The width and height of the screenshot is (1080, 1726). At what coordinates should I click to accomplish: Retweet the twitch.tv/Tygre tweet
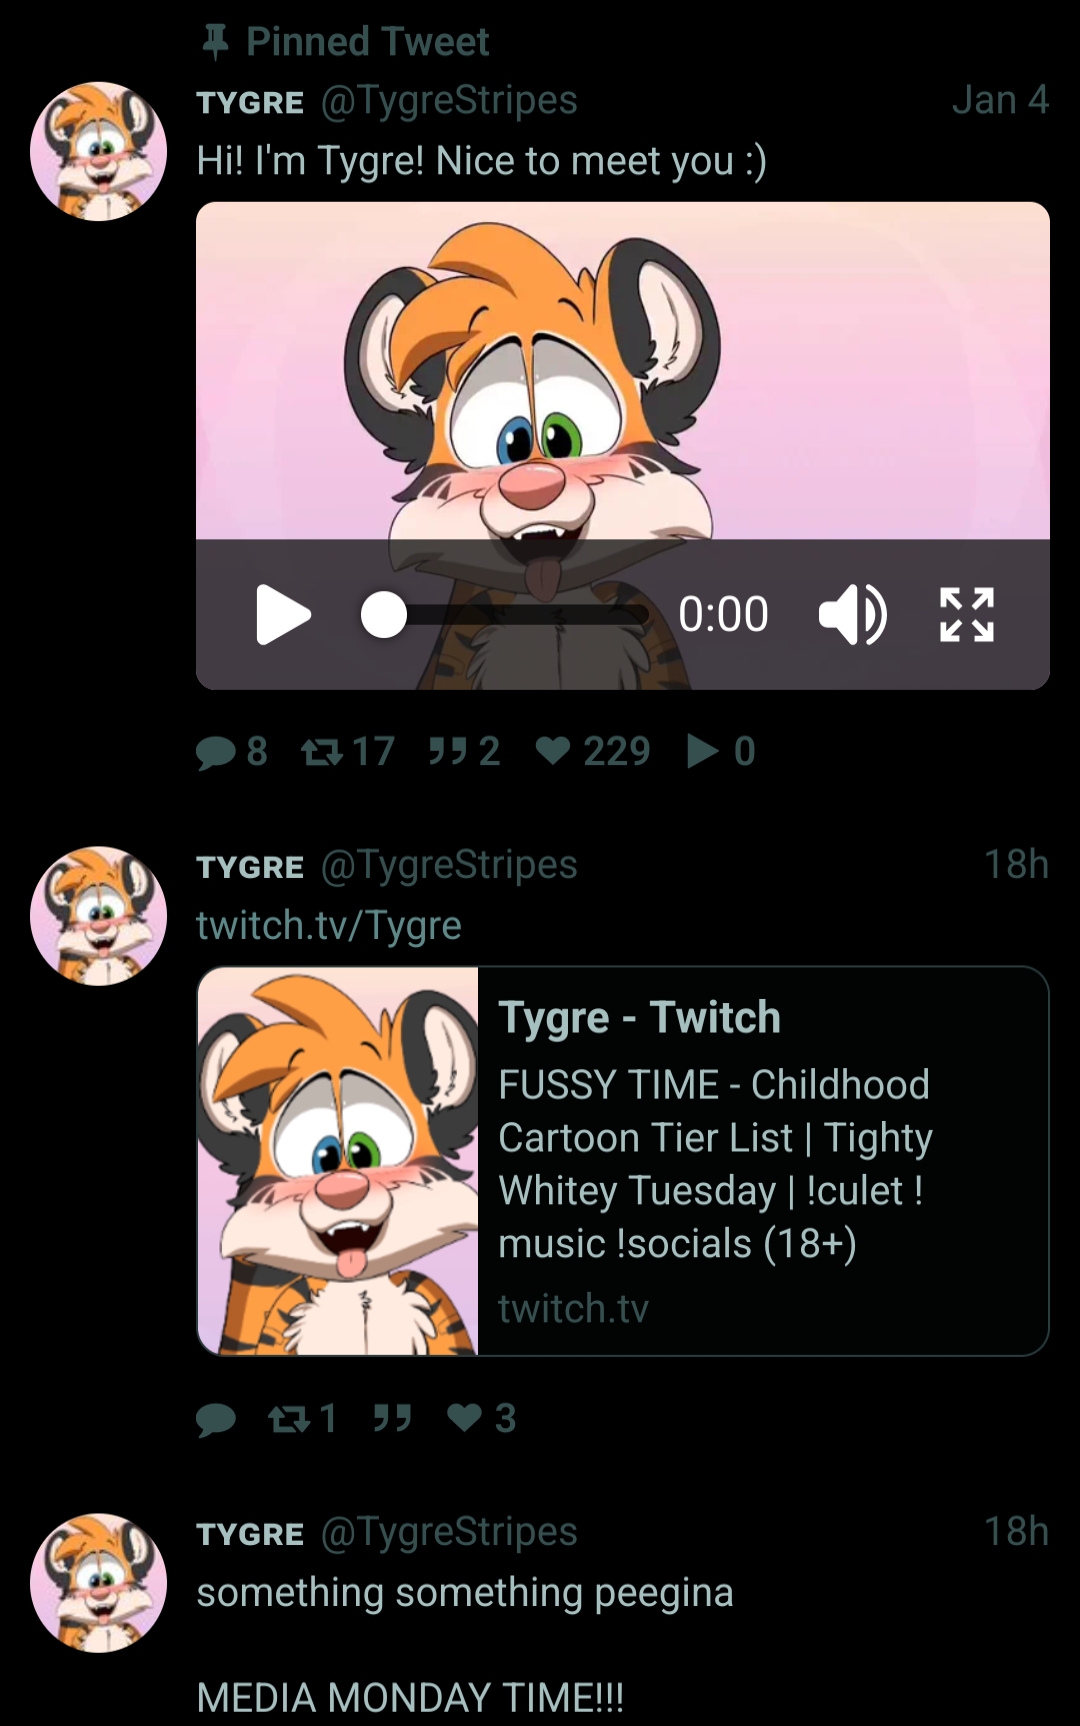pyautogui.click(x=290, y=1418)
